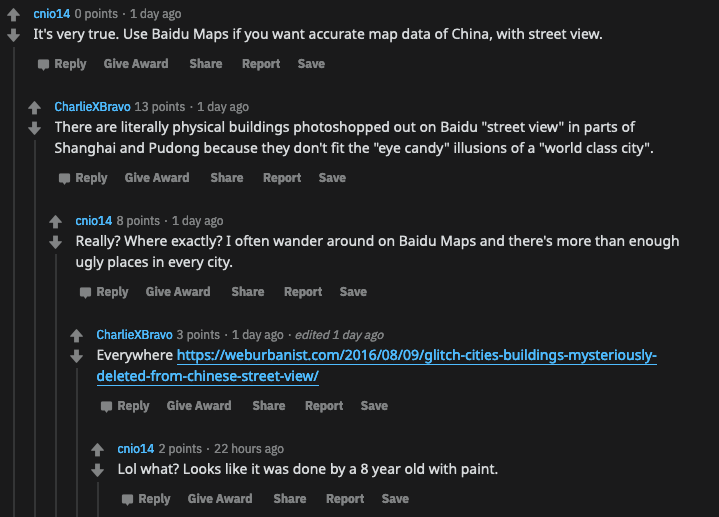The width and height of the screenshot is (719, 517).
Task: Collapse the 'Everywhere' comment's thread line
Action: [x=77, y=442]
